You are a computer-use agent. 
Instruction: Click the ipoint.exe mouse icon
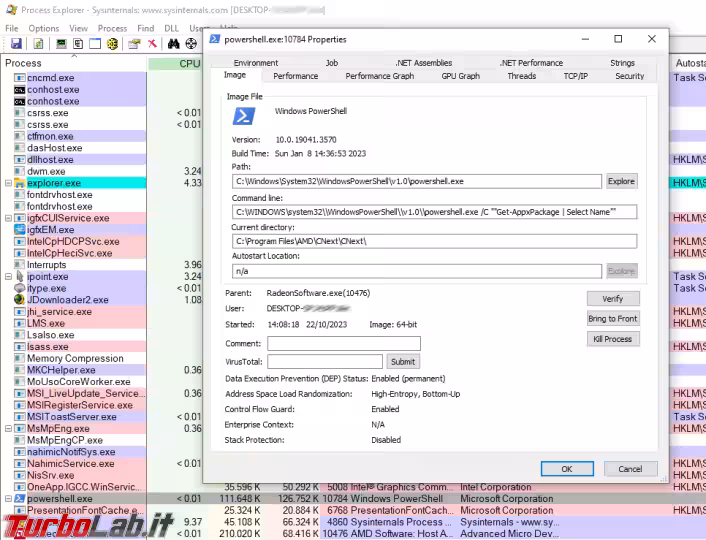19,276
